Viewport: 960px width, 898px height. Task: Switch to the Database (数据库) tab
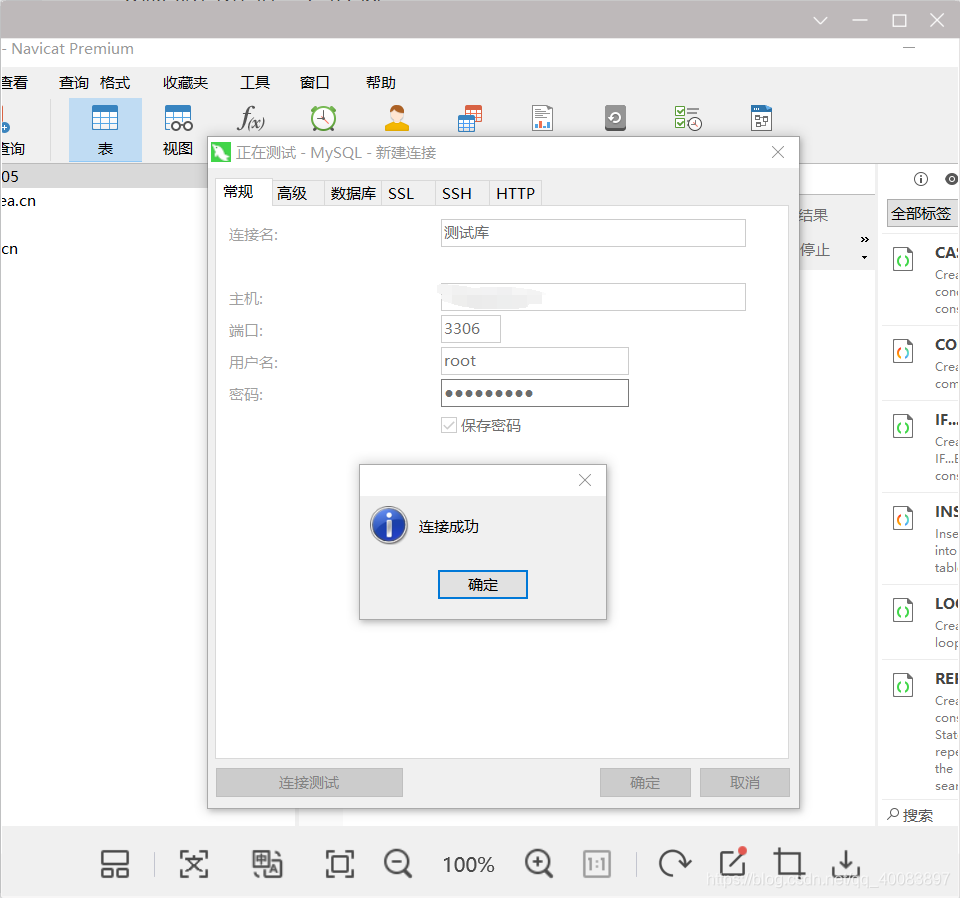[x=353, y=193]
